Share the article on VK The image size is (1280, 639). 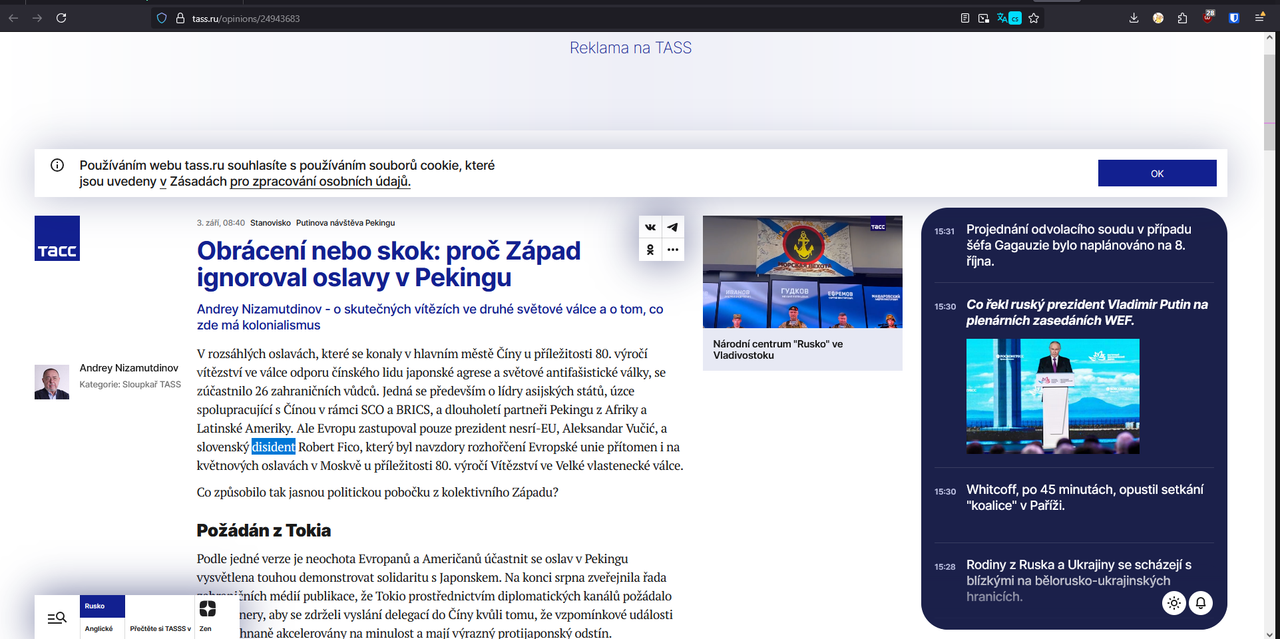tap(651, 227)
